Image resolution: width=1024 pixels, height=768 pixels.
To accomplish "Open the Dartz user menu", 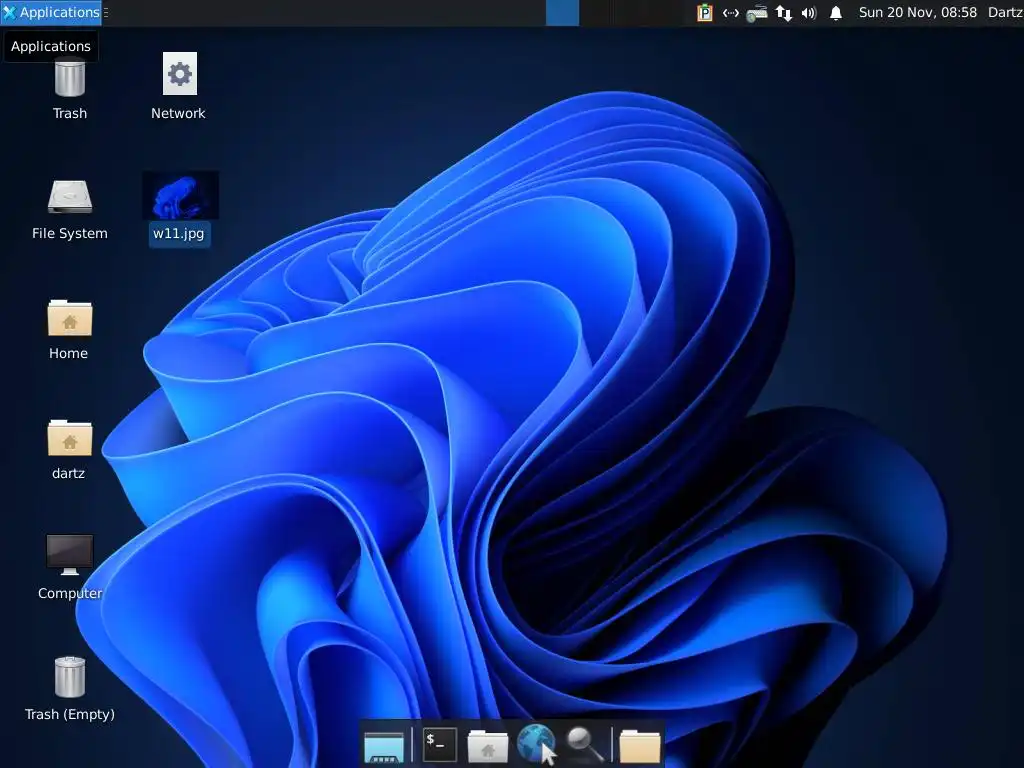I will coord(1005,12).
